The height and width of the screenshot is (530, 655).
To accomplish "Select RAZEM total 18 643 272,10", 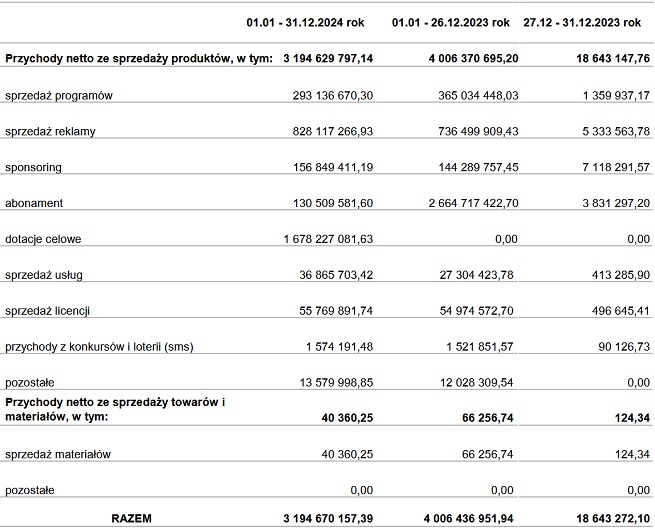I will click(613, 519).
